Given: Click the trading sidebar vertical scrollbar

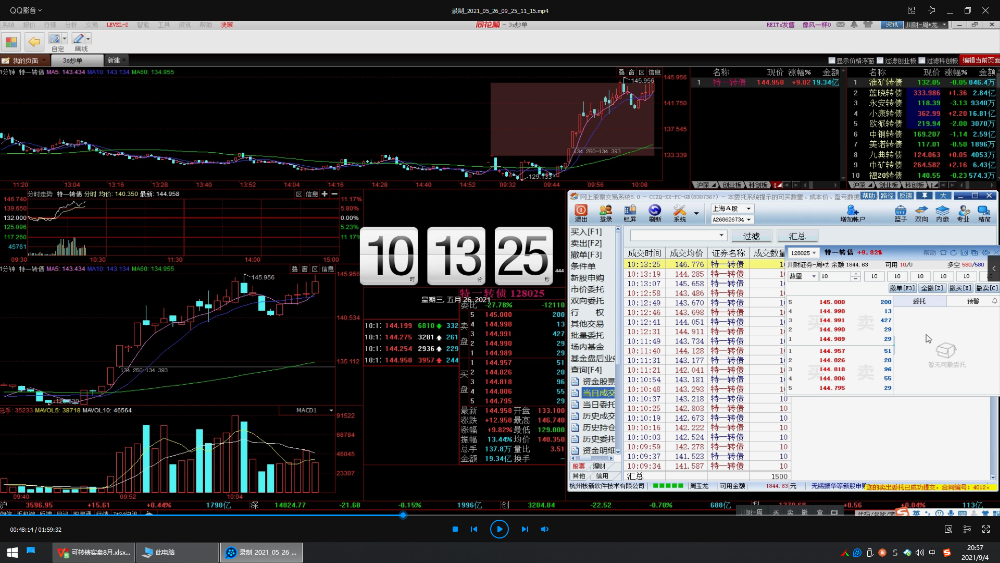Looking at the screenshot, I should click(617, 339).
